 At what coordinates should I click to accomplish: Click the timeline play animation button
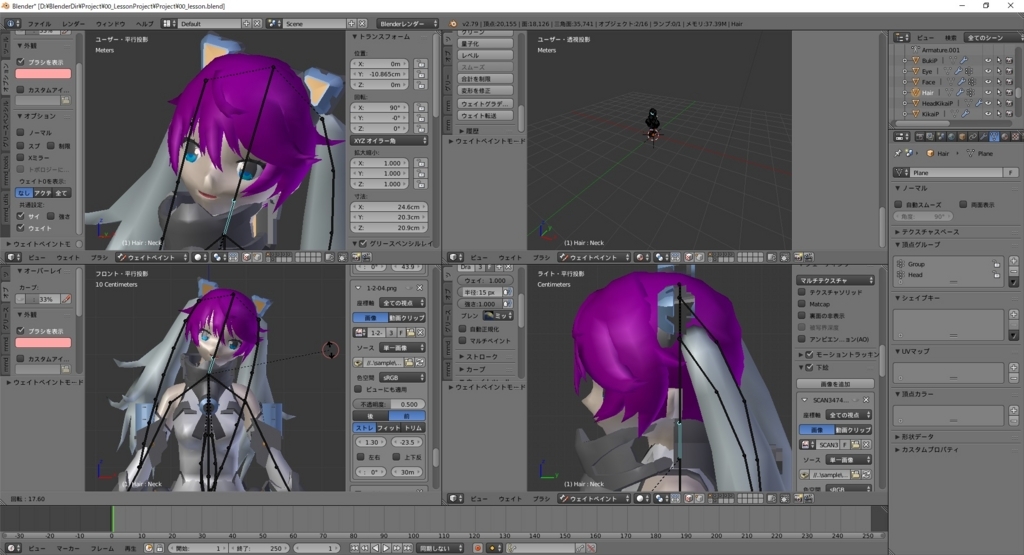(386, 548)
